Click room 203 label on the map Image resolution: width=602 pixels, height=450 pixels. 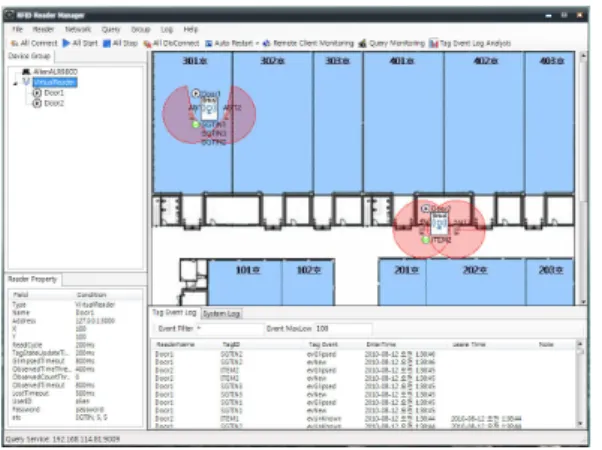pyautogui.click(x=551, y=270)
